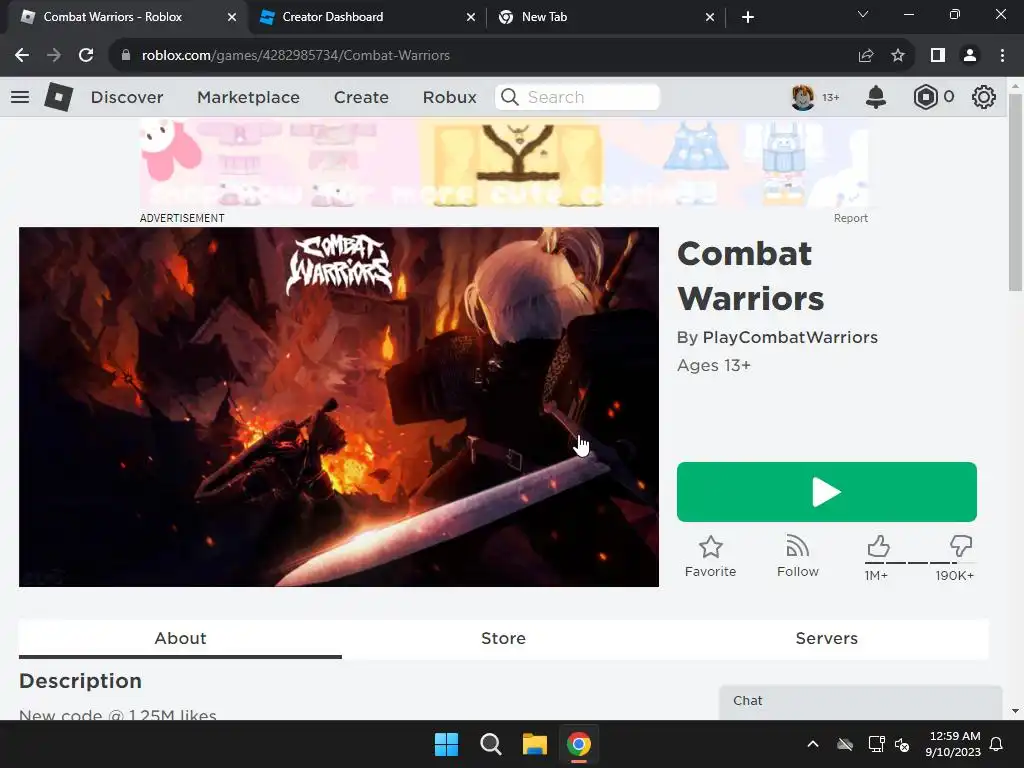The height and width of the screenshot is (768, 1024).
Task: Toggle the browser side panel
Action: 938,56
